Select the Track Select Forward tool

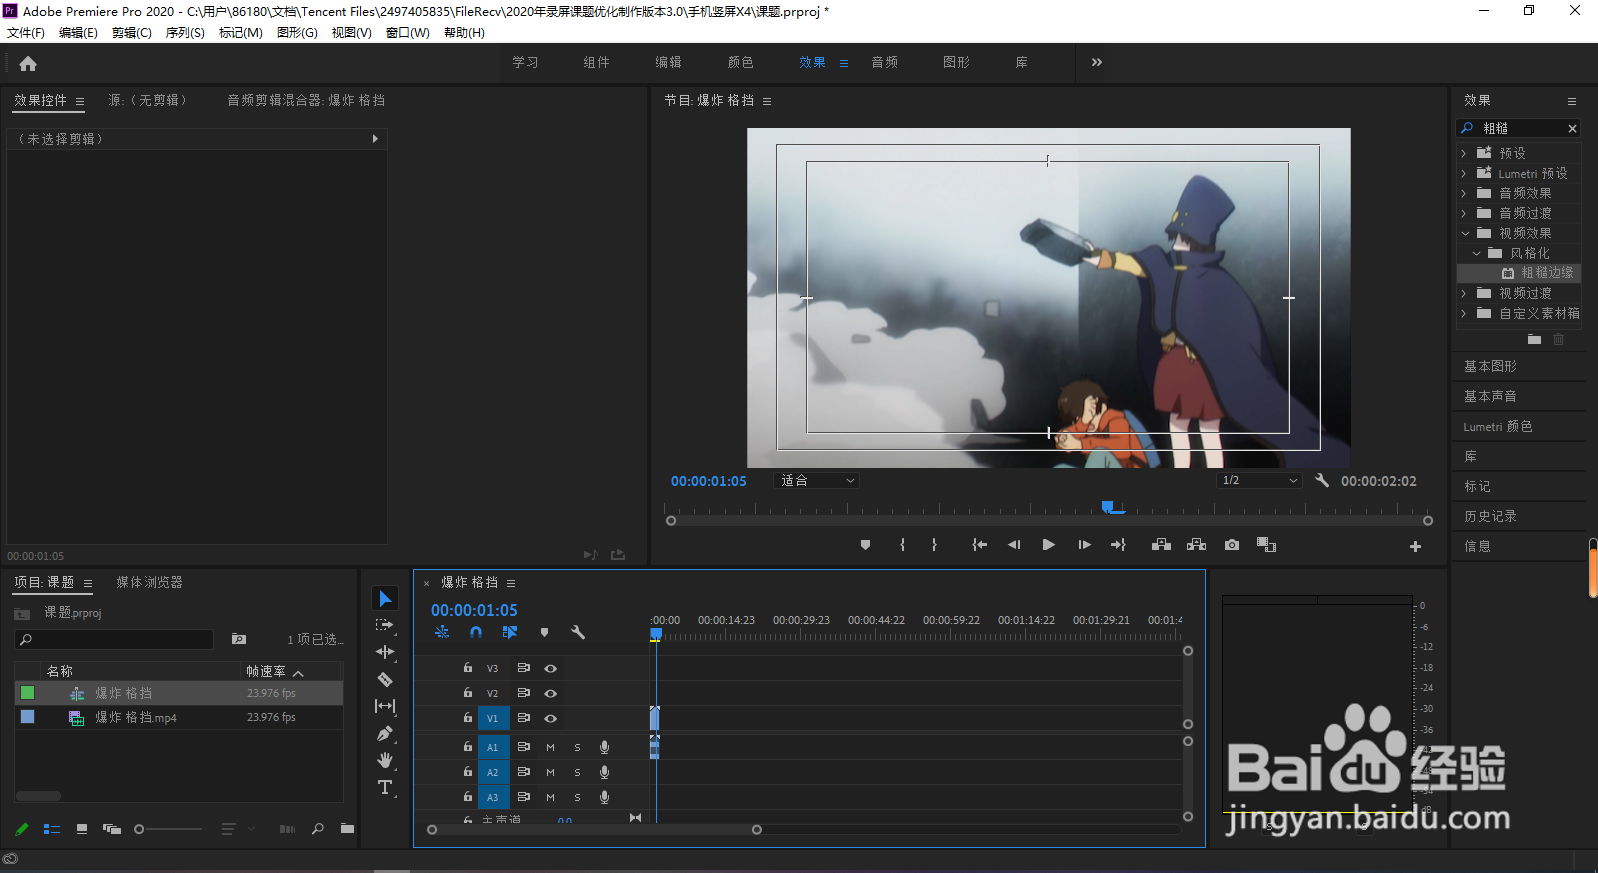[385, 625]
